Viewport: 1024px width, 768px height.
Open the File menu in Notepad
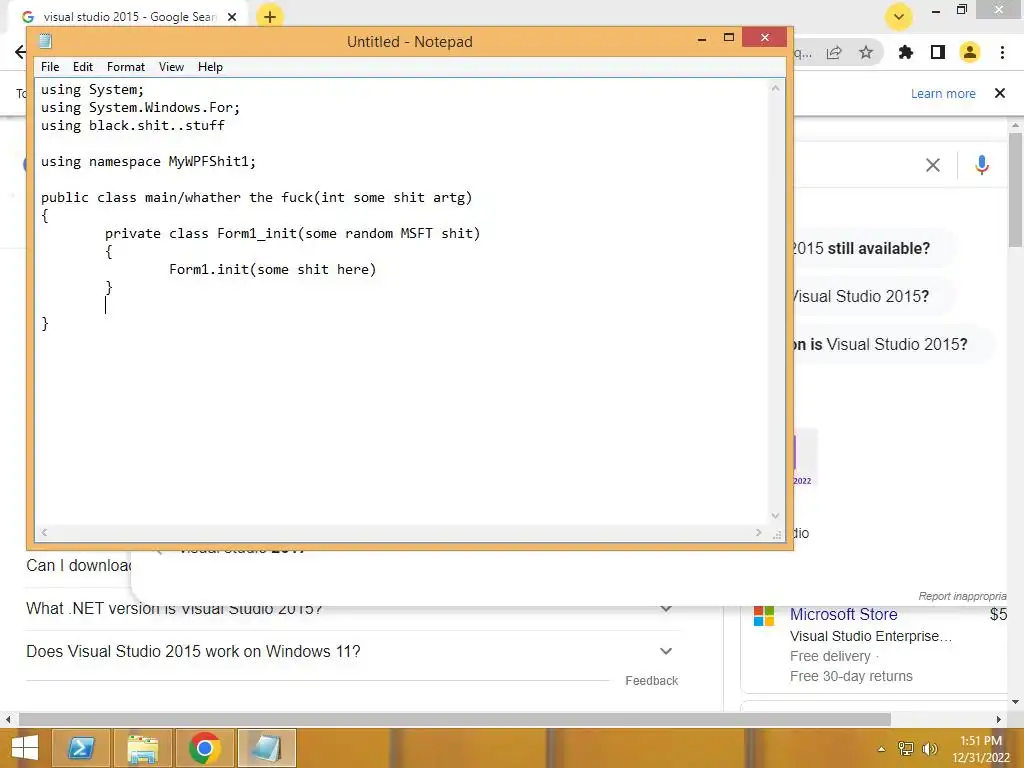(x=50, y=67)
